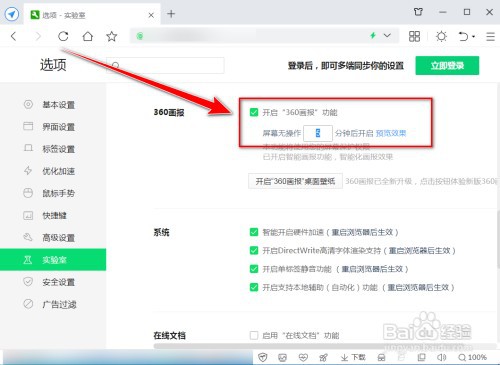Open 界面设置 in the sidebar
The height and width of the screenshot is (365, 500).
[53, 127]
